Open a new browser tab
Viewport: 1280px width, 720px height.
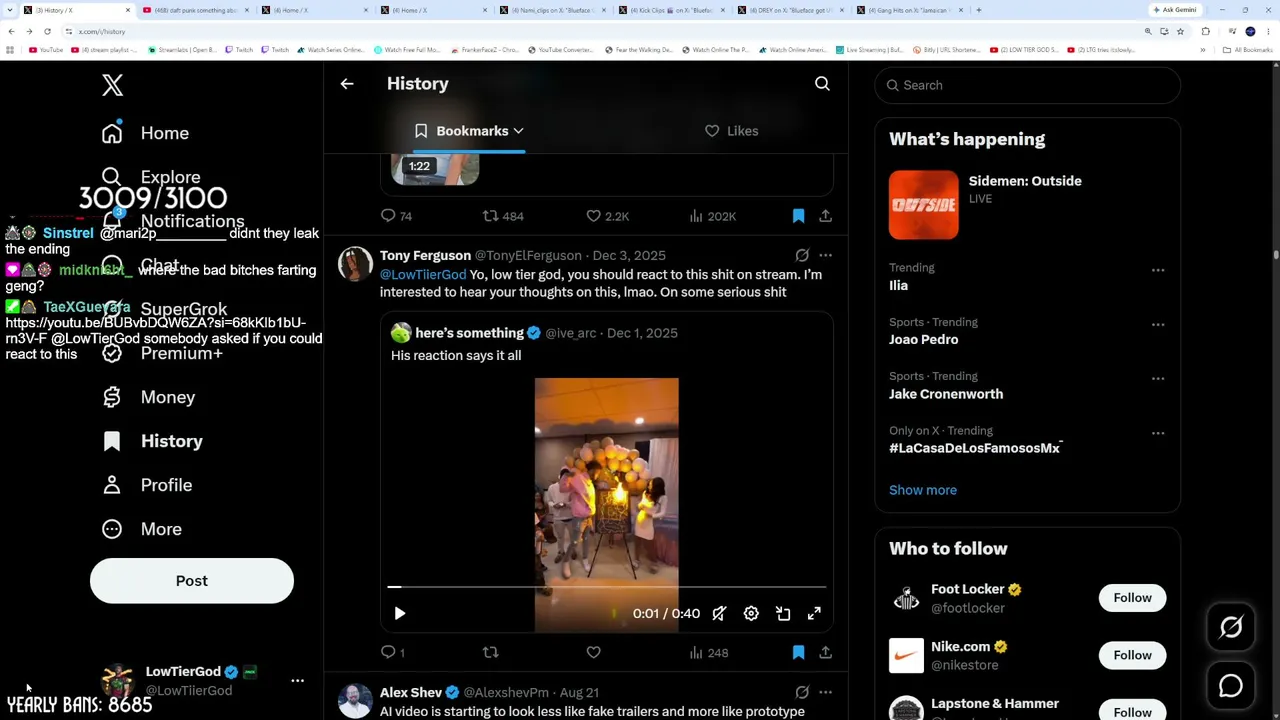pos(978,10)
